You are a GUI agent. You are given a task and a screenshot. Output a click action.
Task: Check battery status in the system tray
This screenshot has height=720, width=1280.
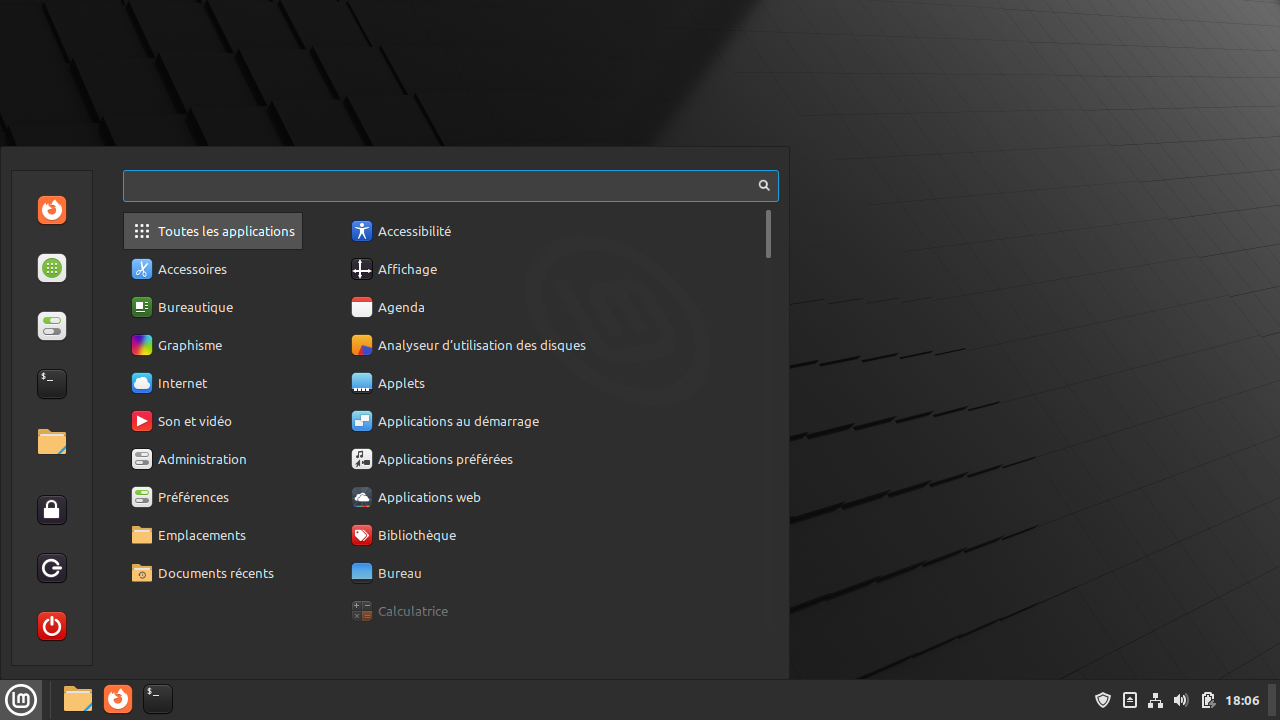(x=1207, y=700)
